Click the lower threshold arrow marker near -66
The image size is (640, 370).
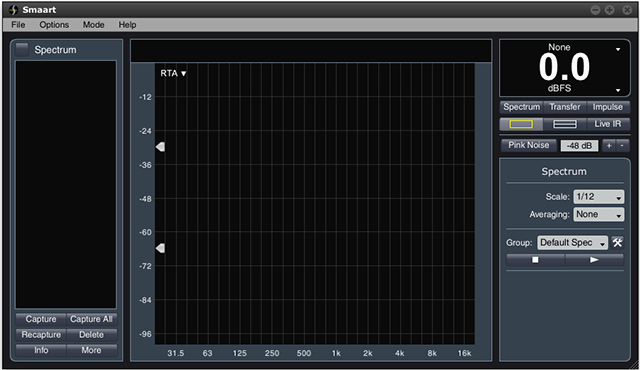coord(160,248)
